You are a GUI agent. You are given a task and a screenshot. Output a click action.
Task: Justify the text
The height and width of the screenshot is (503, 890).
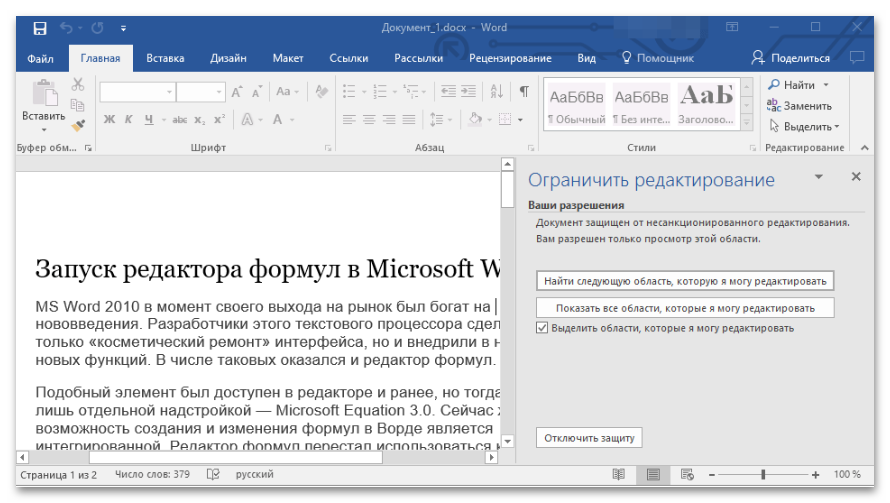(x=409, y=119)
